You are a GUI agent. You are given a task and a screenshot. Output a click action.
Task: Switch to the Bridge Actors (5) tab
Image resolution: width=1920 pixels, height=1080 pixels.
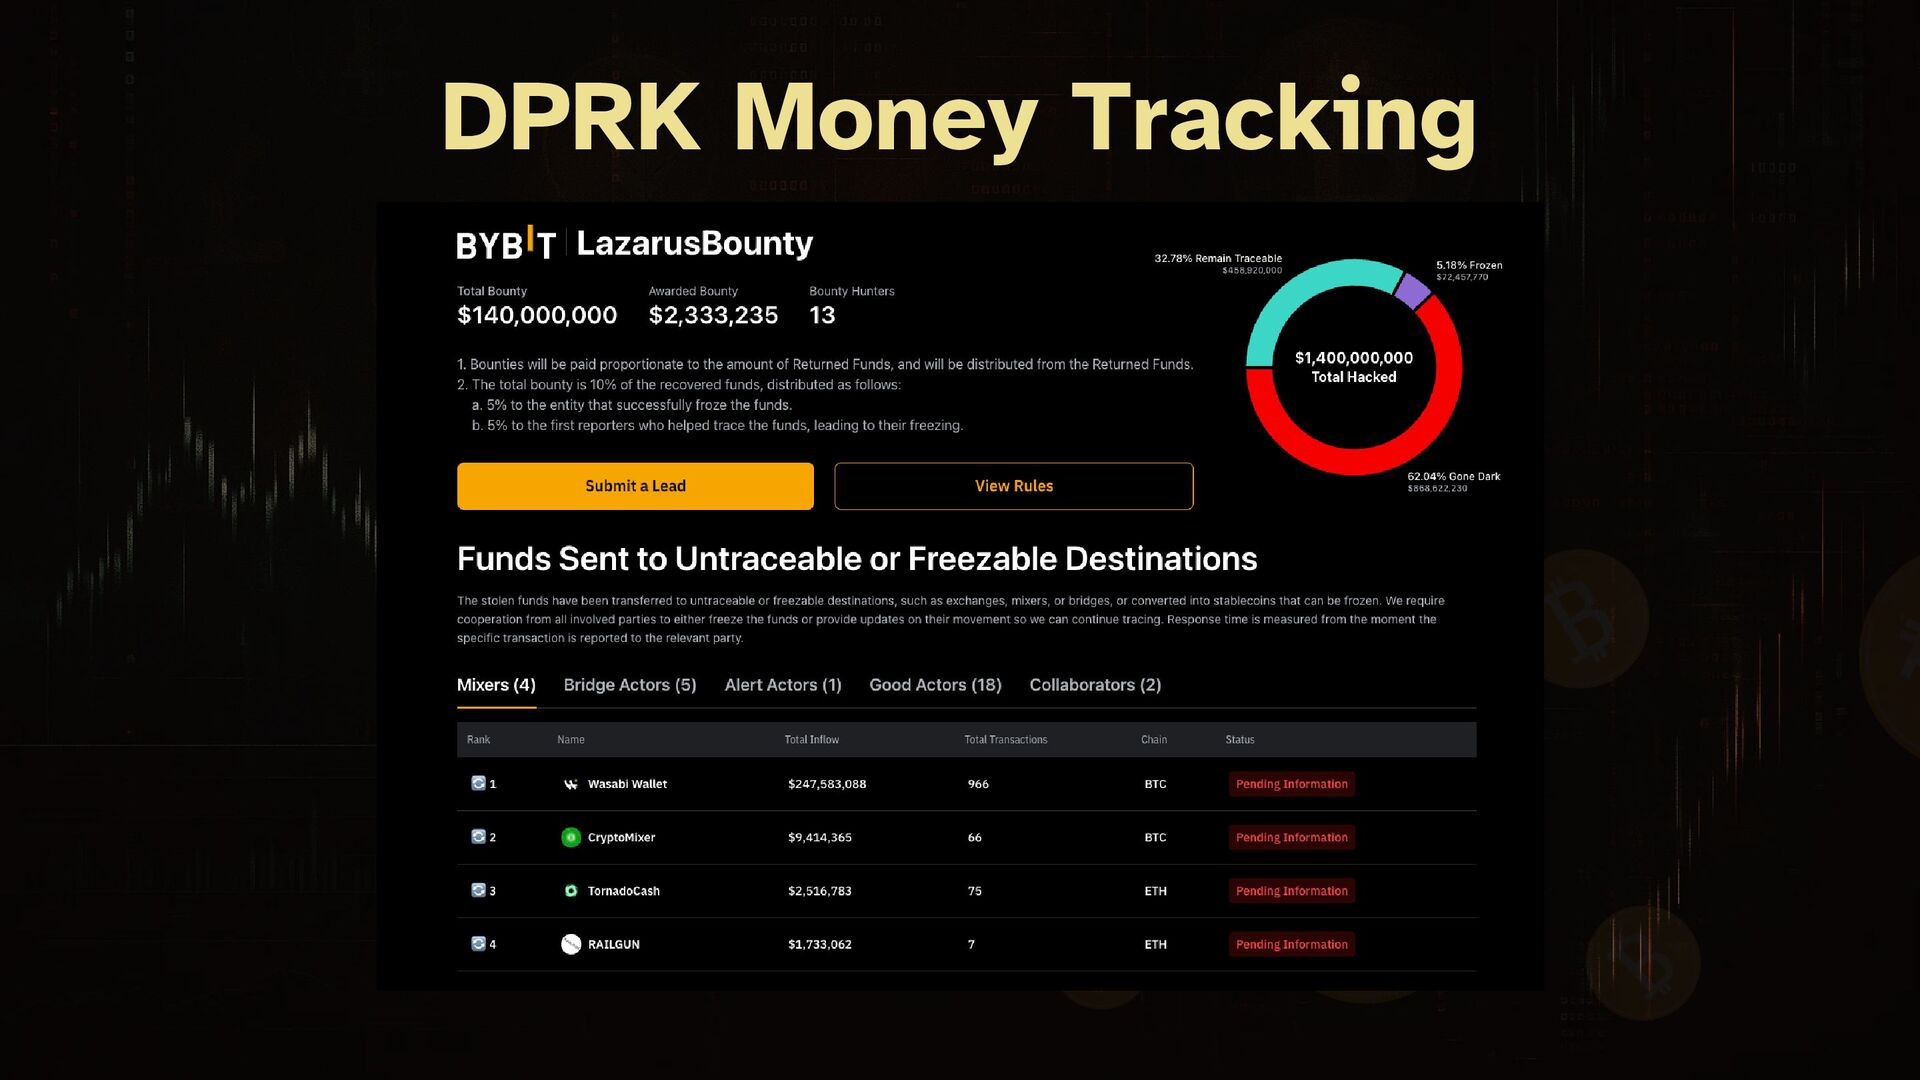pyautogui.click(x=630, y=685)
